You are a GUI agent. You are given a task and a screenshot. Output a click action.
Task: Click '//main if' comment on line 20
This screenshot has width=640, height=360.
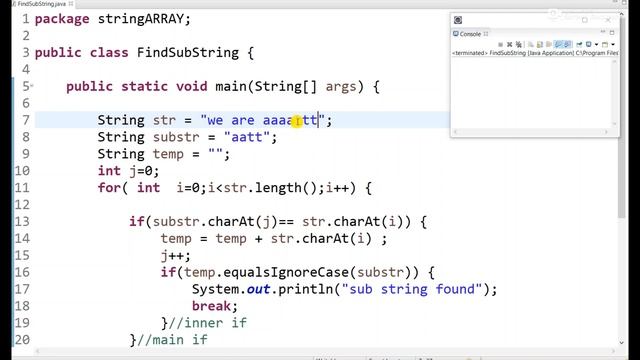click(x=172, y=340)
